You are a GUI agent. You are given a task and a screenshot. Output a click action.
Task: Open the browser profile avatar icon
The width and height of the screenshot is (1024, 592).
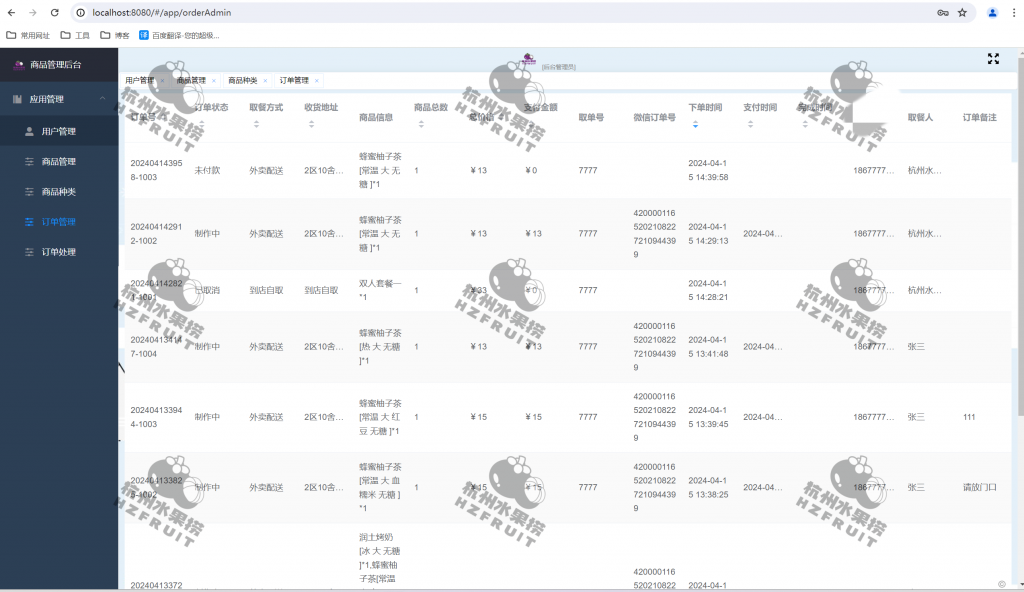click(x=992, y=13)
